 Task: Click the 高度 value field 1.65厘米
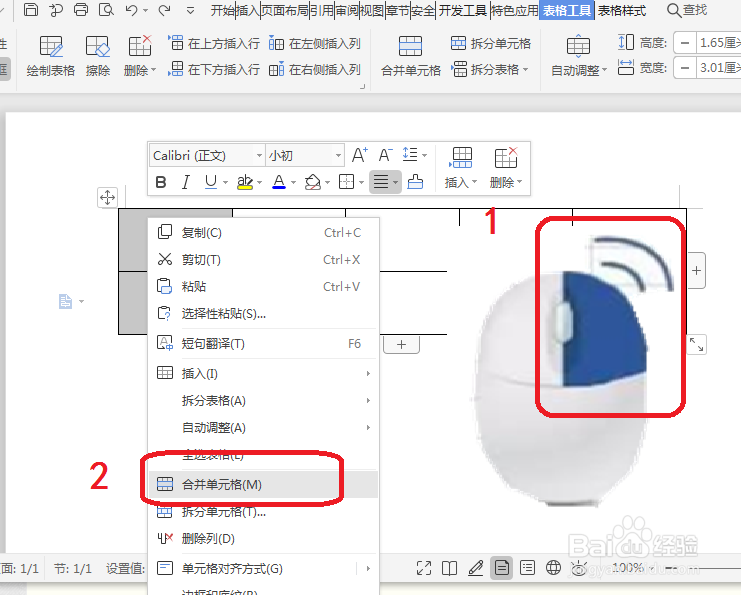pos(719,43)
